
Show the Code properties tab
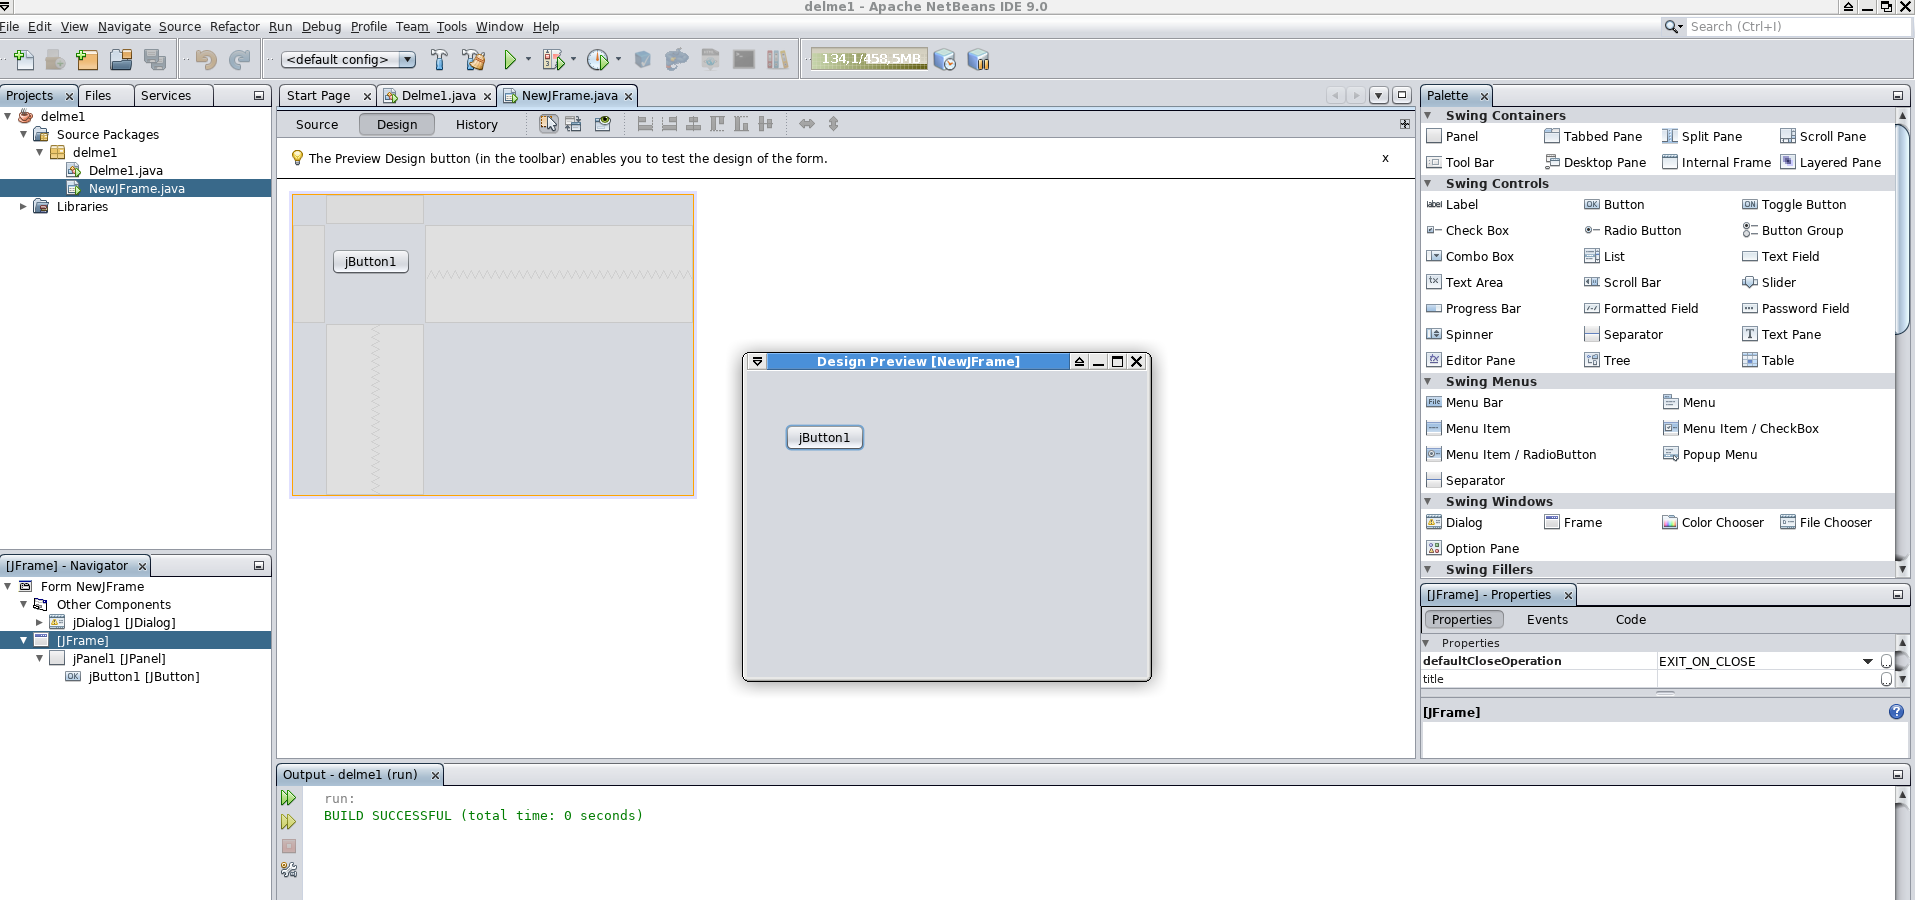1630,619
